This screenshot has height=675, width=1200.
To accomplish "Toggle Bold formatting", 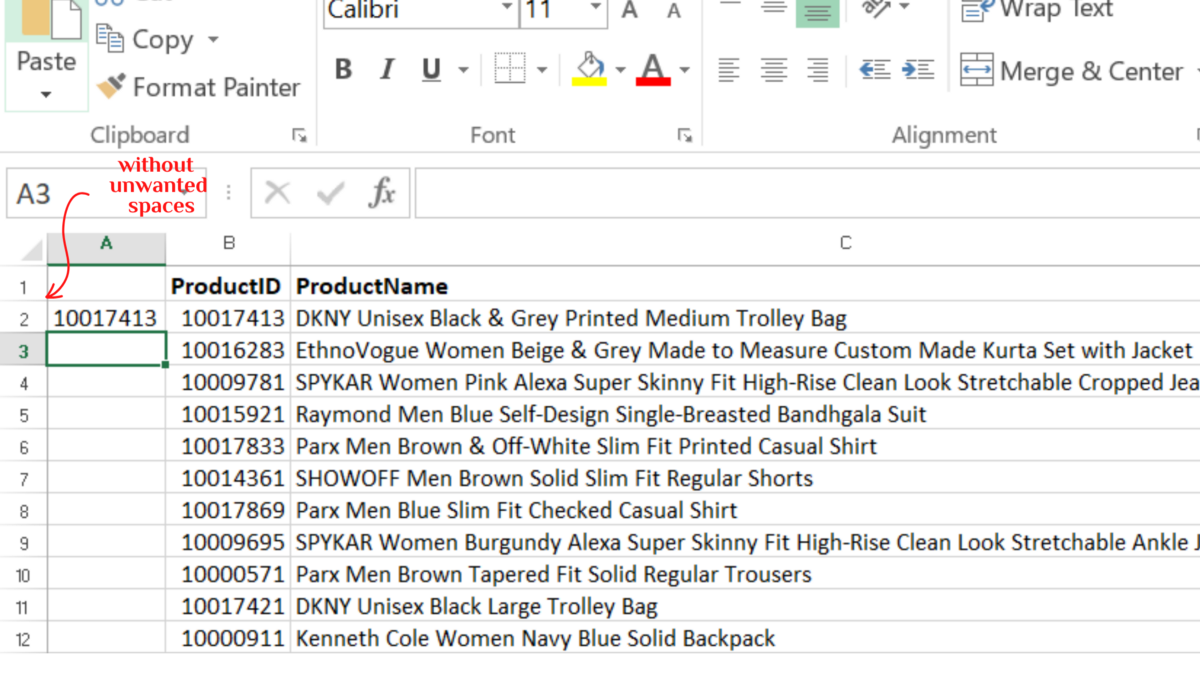I will coord(343,70).
